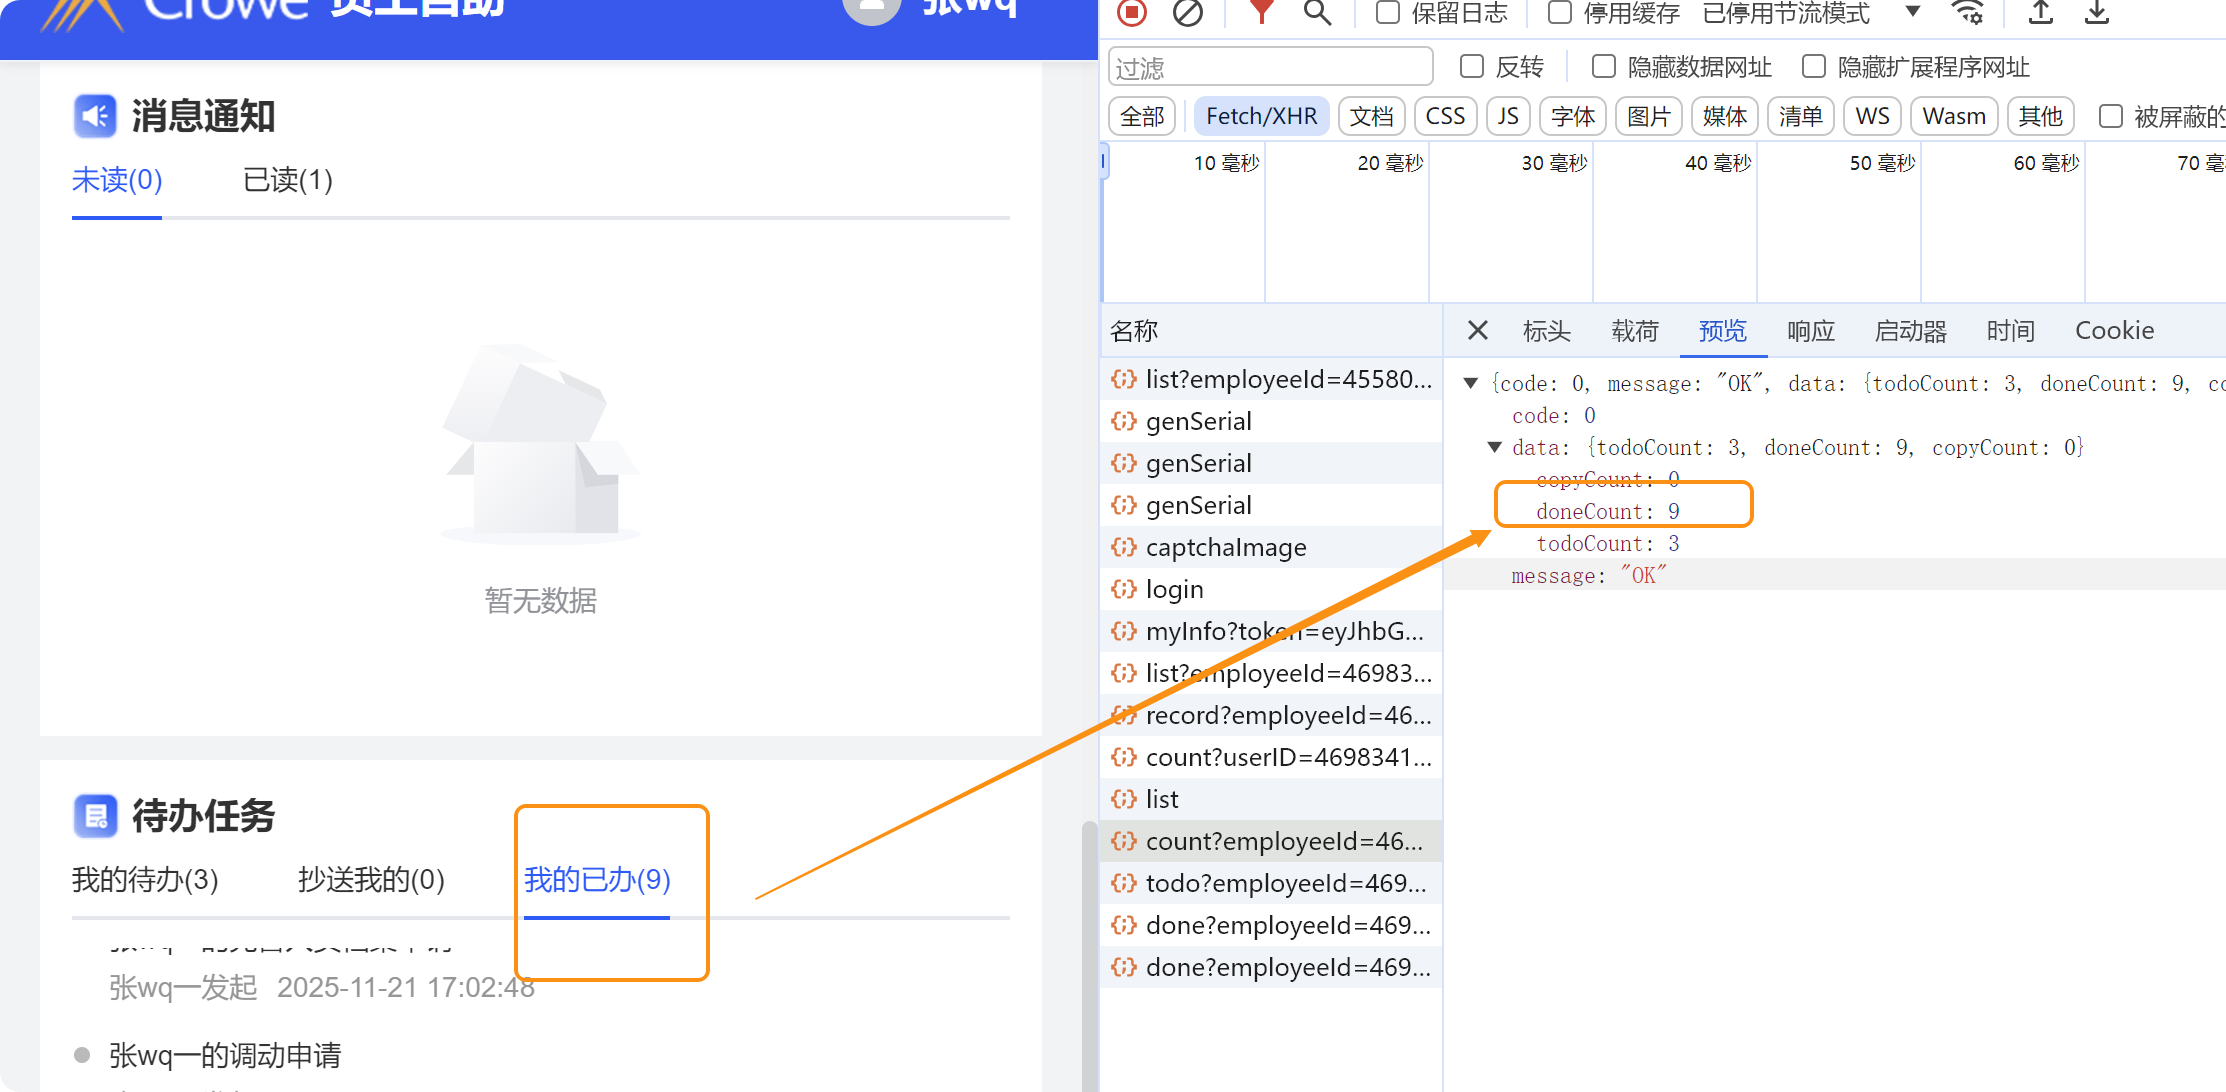Toggle the red filter funnel icon

[x=1262, y=12]
